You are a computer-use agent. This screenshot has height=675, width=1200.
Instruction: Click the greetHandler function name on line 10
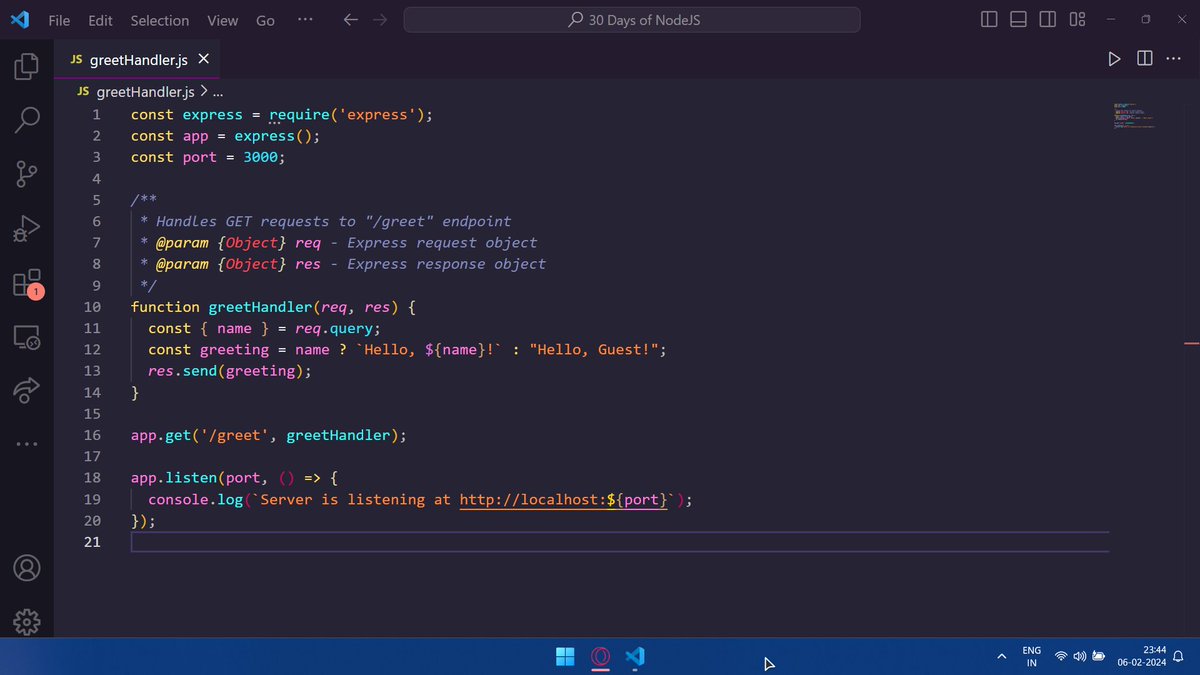point(260,307)
